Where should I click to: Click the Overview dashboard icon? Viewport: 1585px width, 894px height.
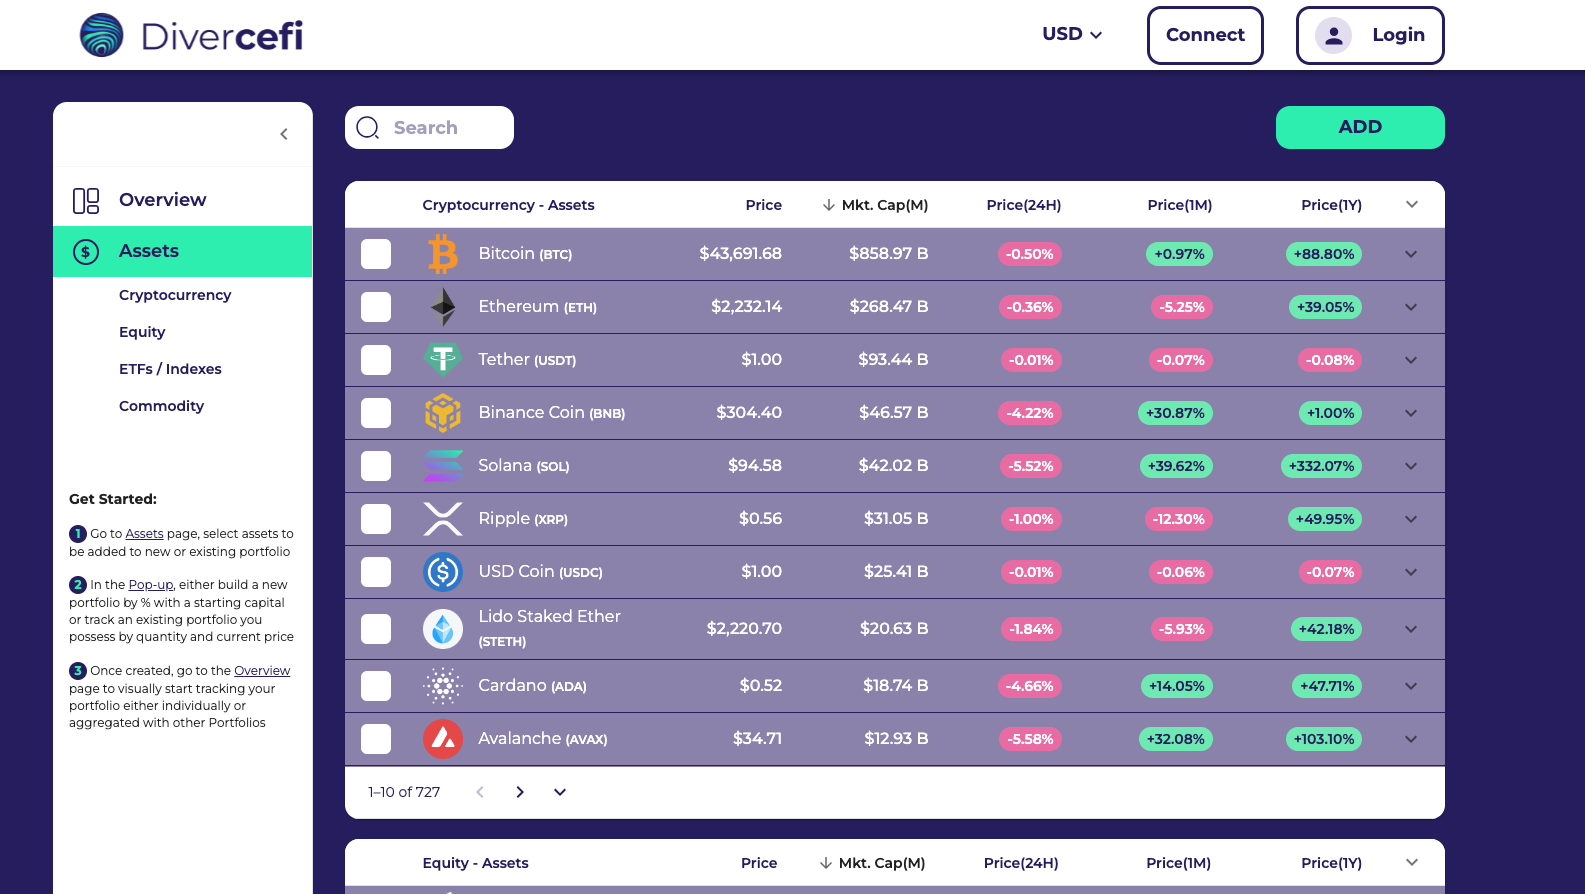click(x=86, y=201)
